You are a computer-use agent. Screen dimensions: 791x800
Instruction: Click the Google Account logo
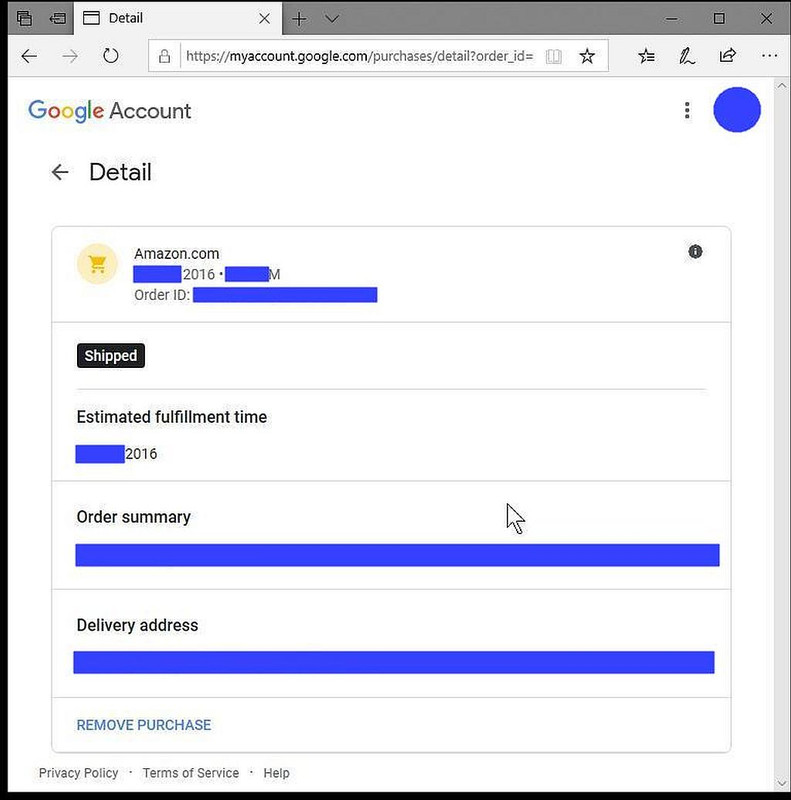pos(110,111)
